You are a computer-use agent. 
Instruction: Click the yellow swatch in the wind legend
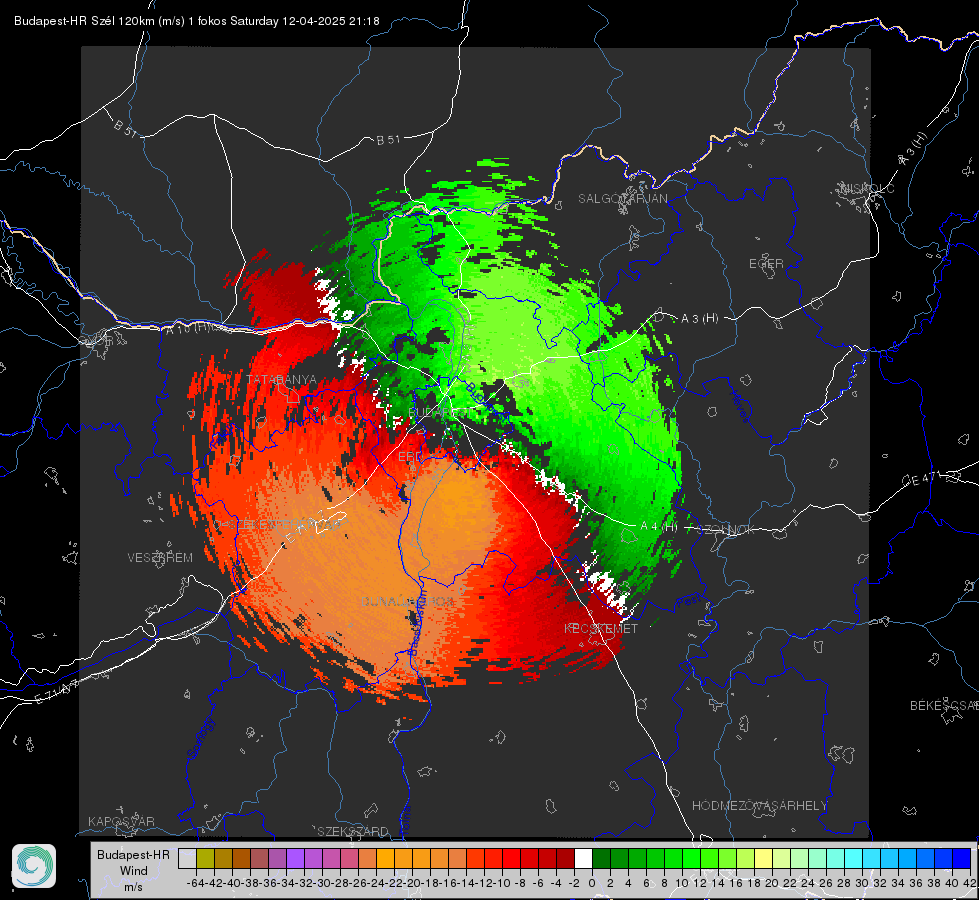(x=764, y=858)
